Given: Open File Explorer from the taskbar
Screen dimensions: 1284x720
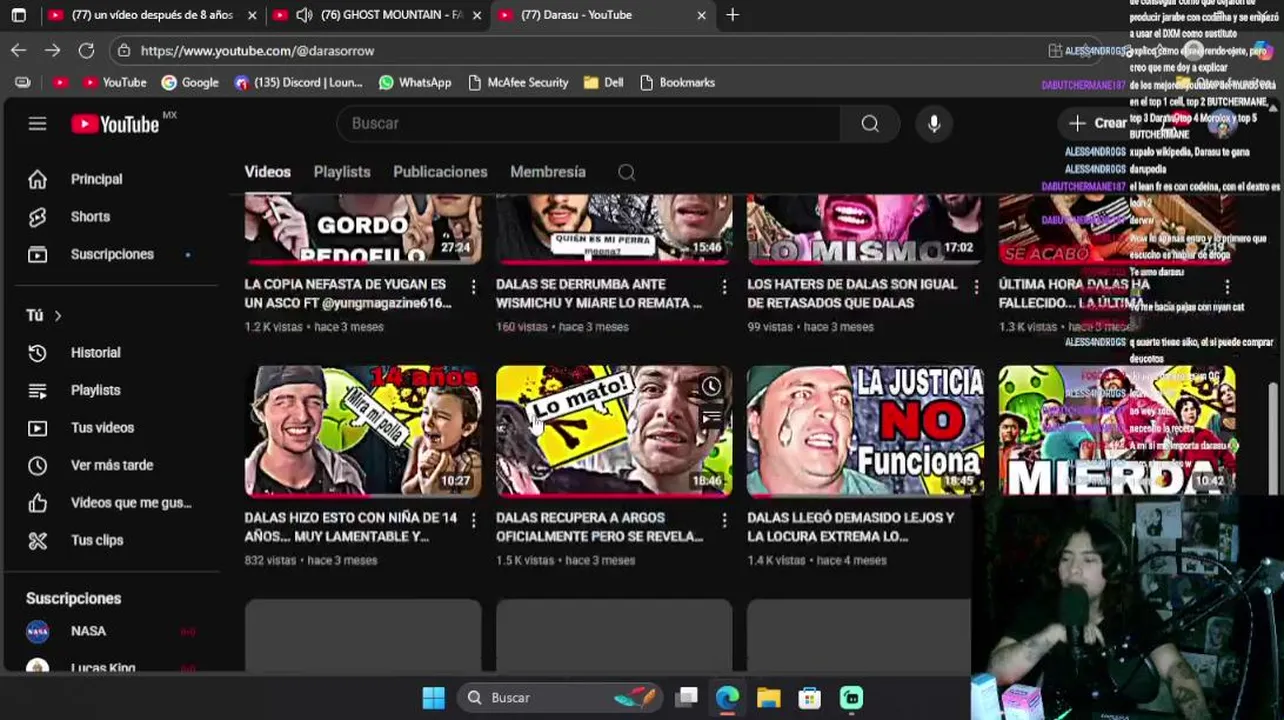Looking at the screenshot, I should click(768, 698).
